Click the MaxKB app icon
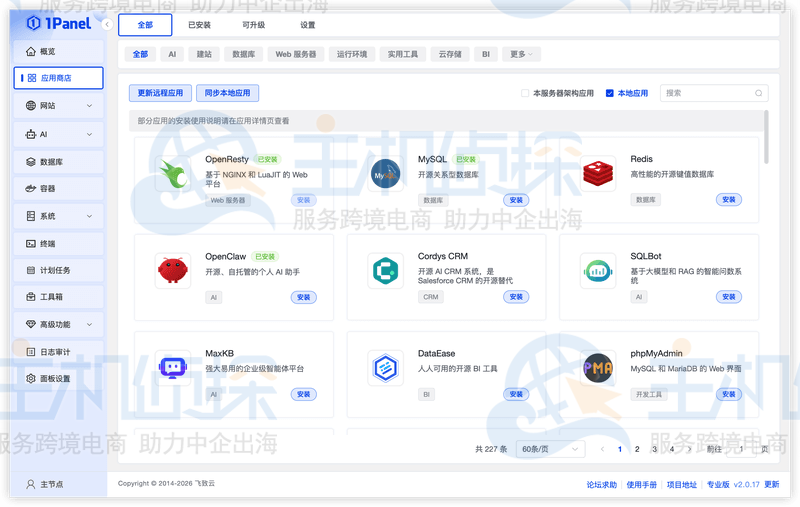This screenshot has height=507, width=800. coord(173,368)
